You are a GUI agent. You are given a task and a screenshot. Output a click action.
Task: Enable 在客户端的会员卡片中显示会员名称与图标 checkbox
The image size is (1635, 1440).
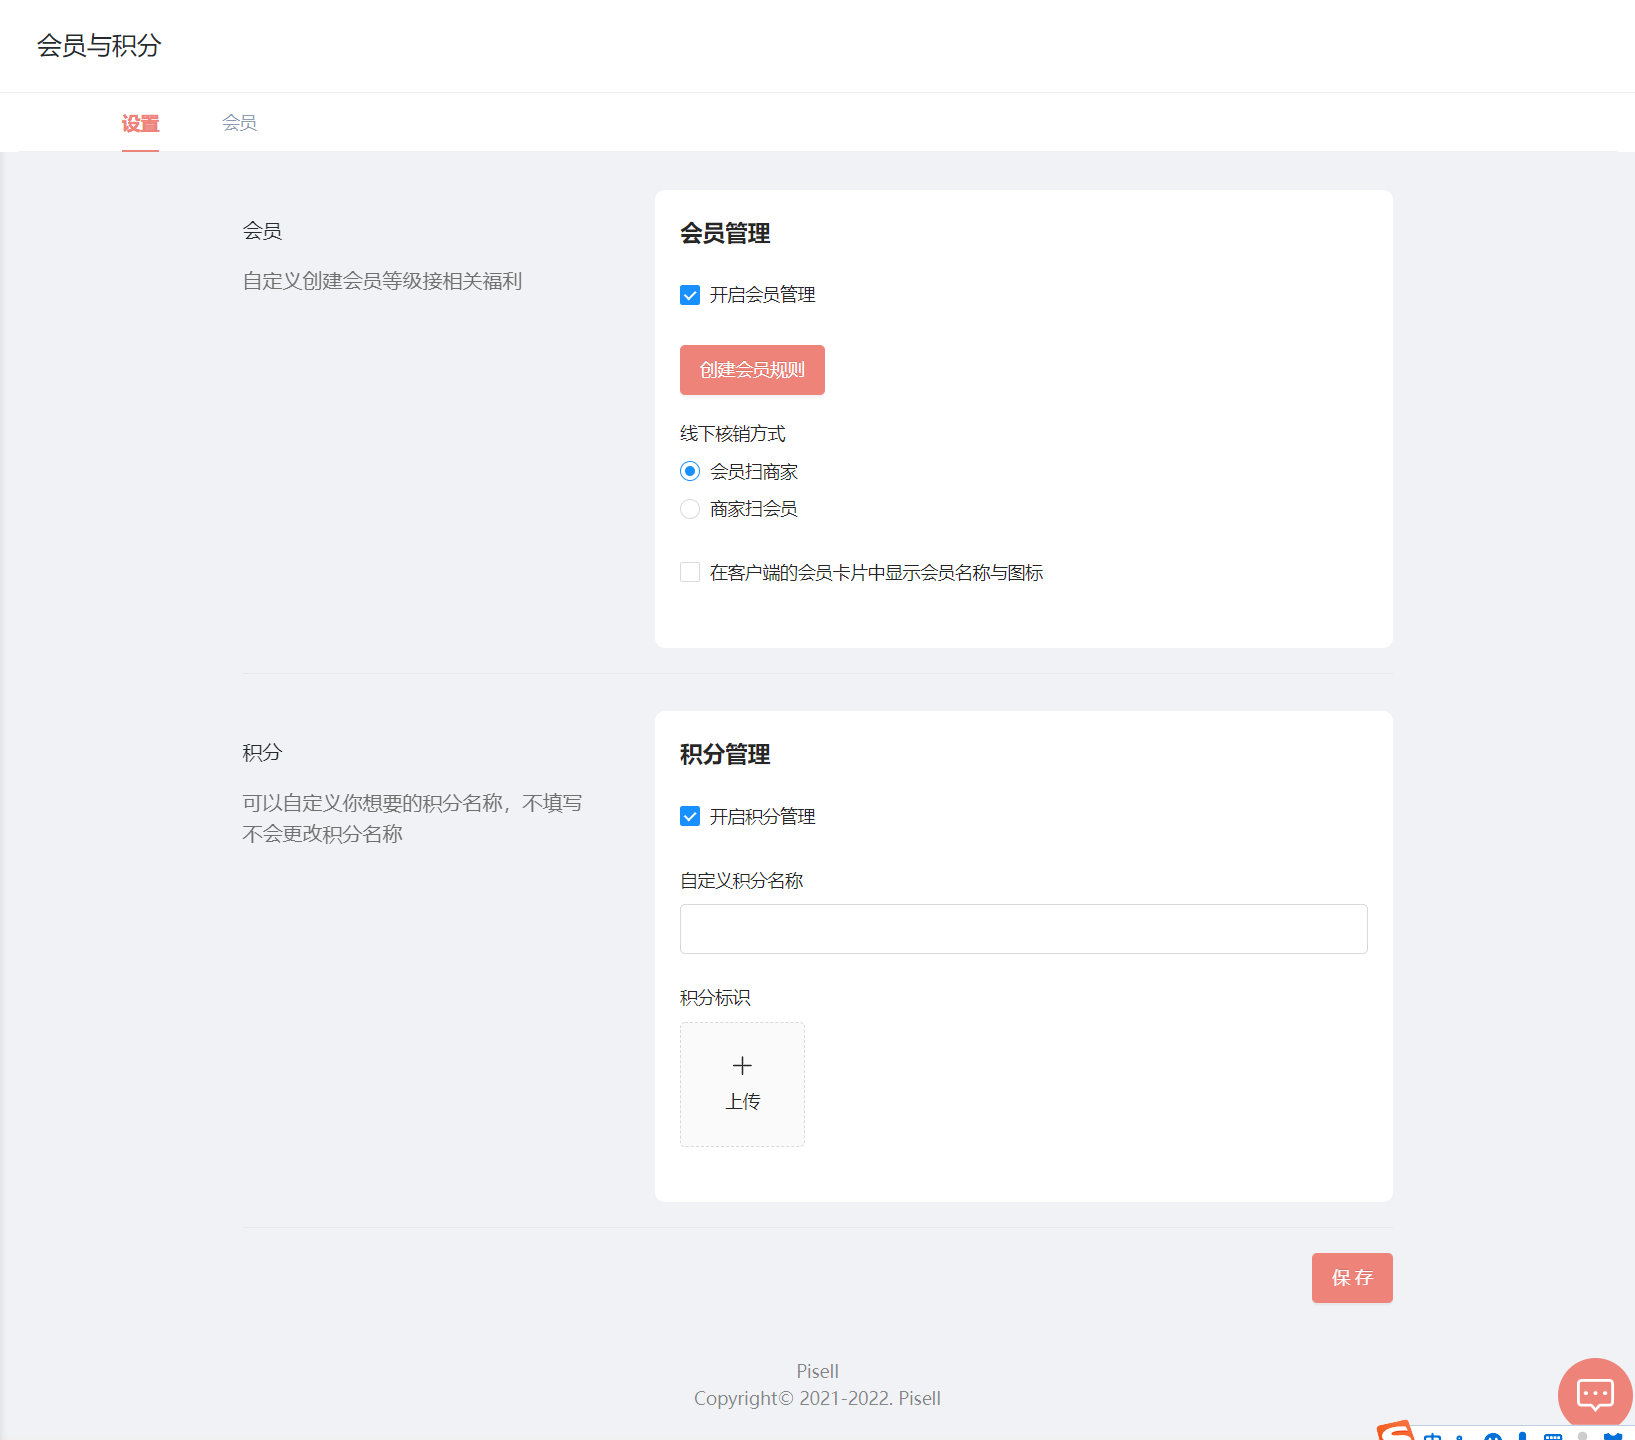690,572
